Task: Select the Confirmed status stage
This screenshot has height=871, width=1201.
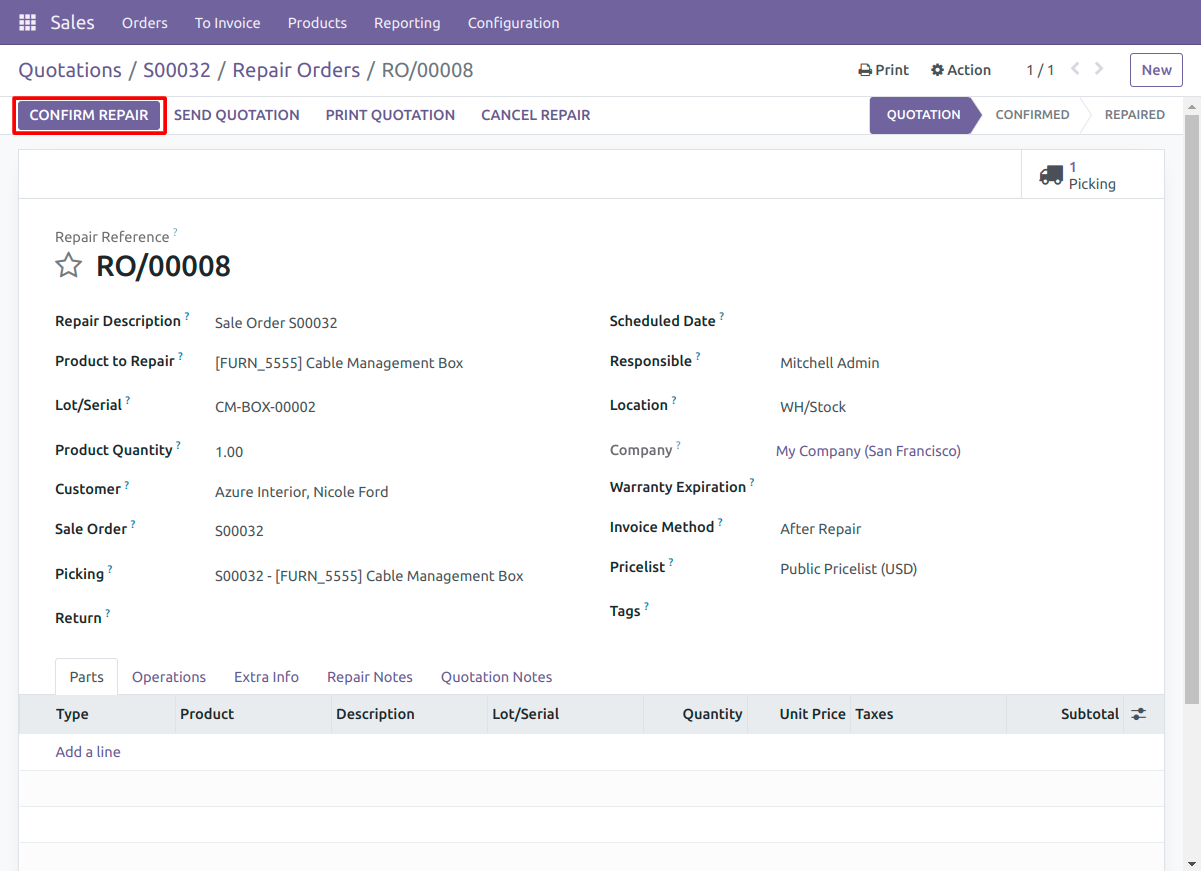Action: click(1032, 115)
